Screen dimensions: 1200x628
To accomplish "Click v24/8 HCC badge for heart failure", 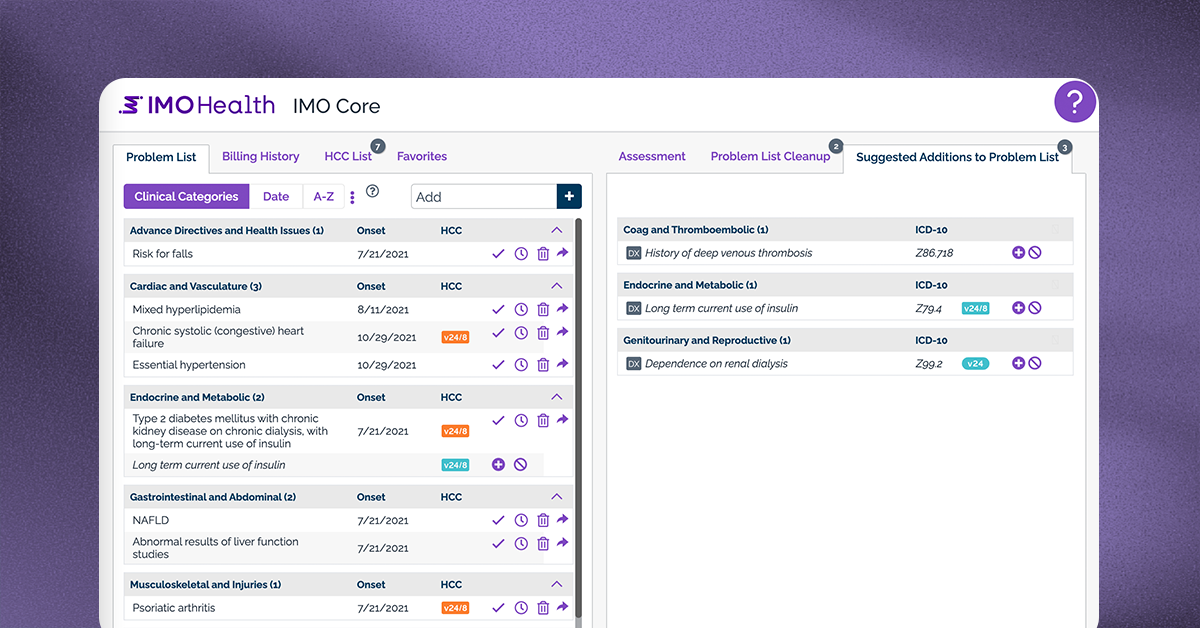I will [455, 338].
